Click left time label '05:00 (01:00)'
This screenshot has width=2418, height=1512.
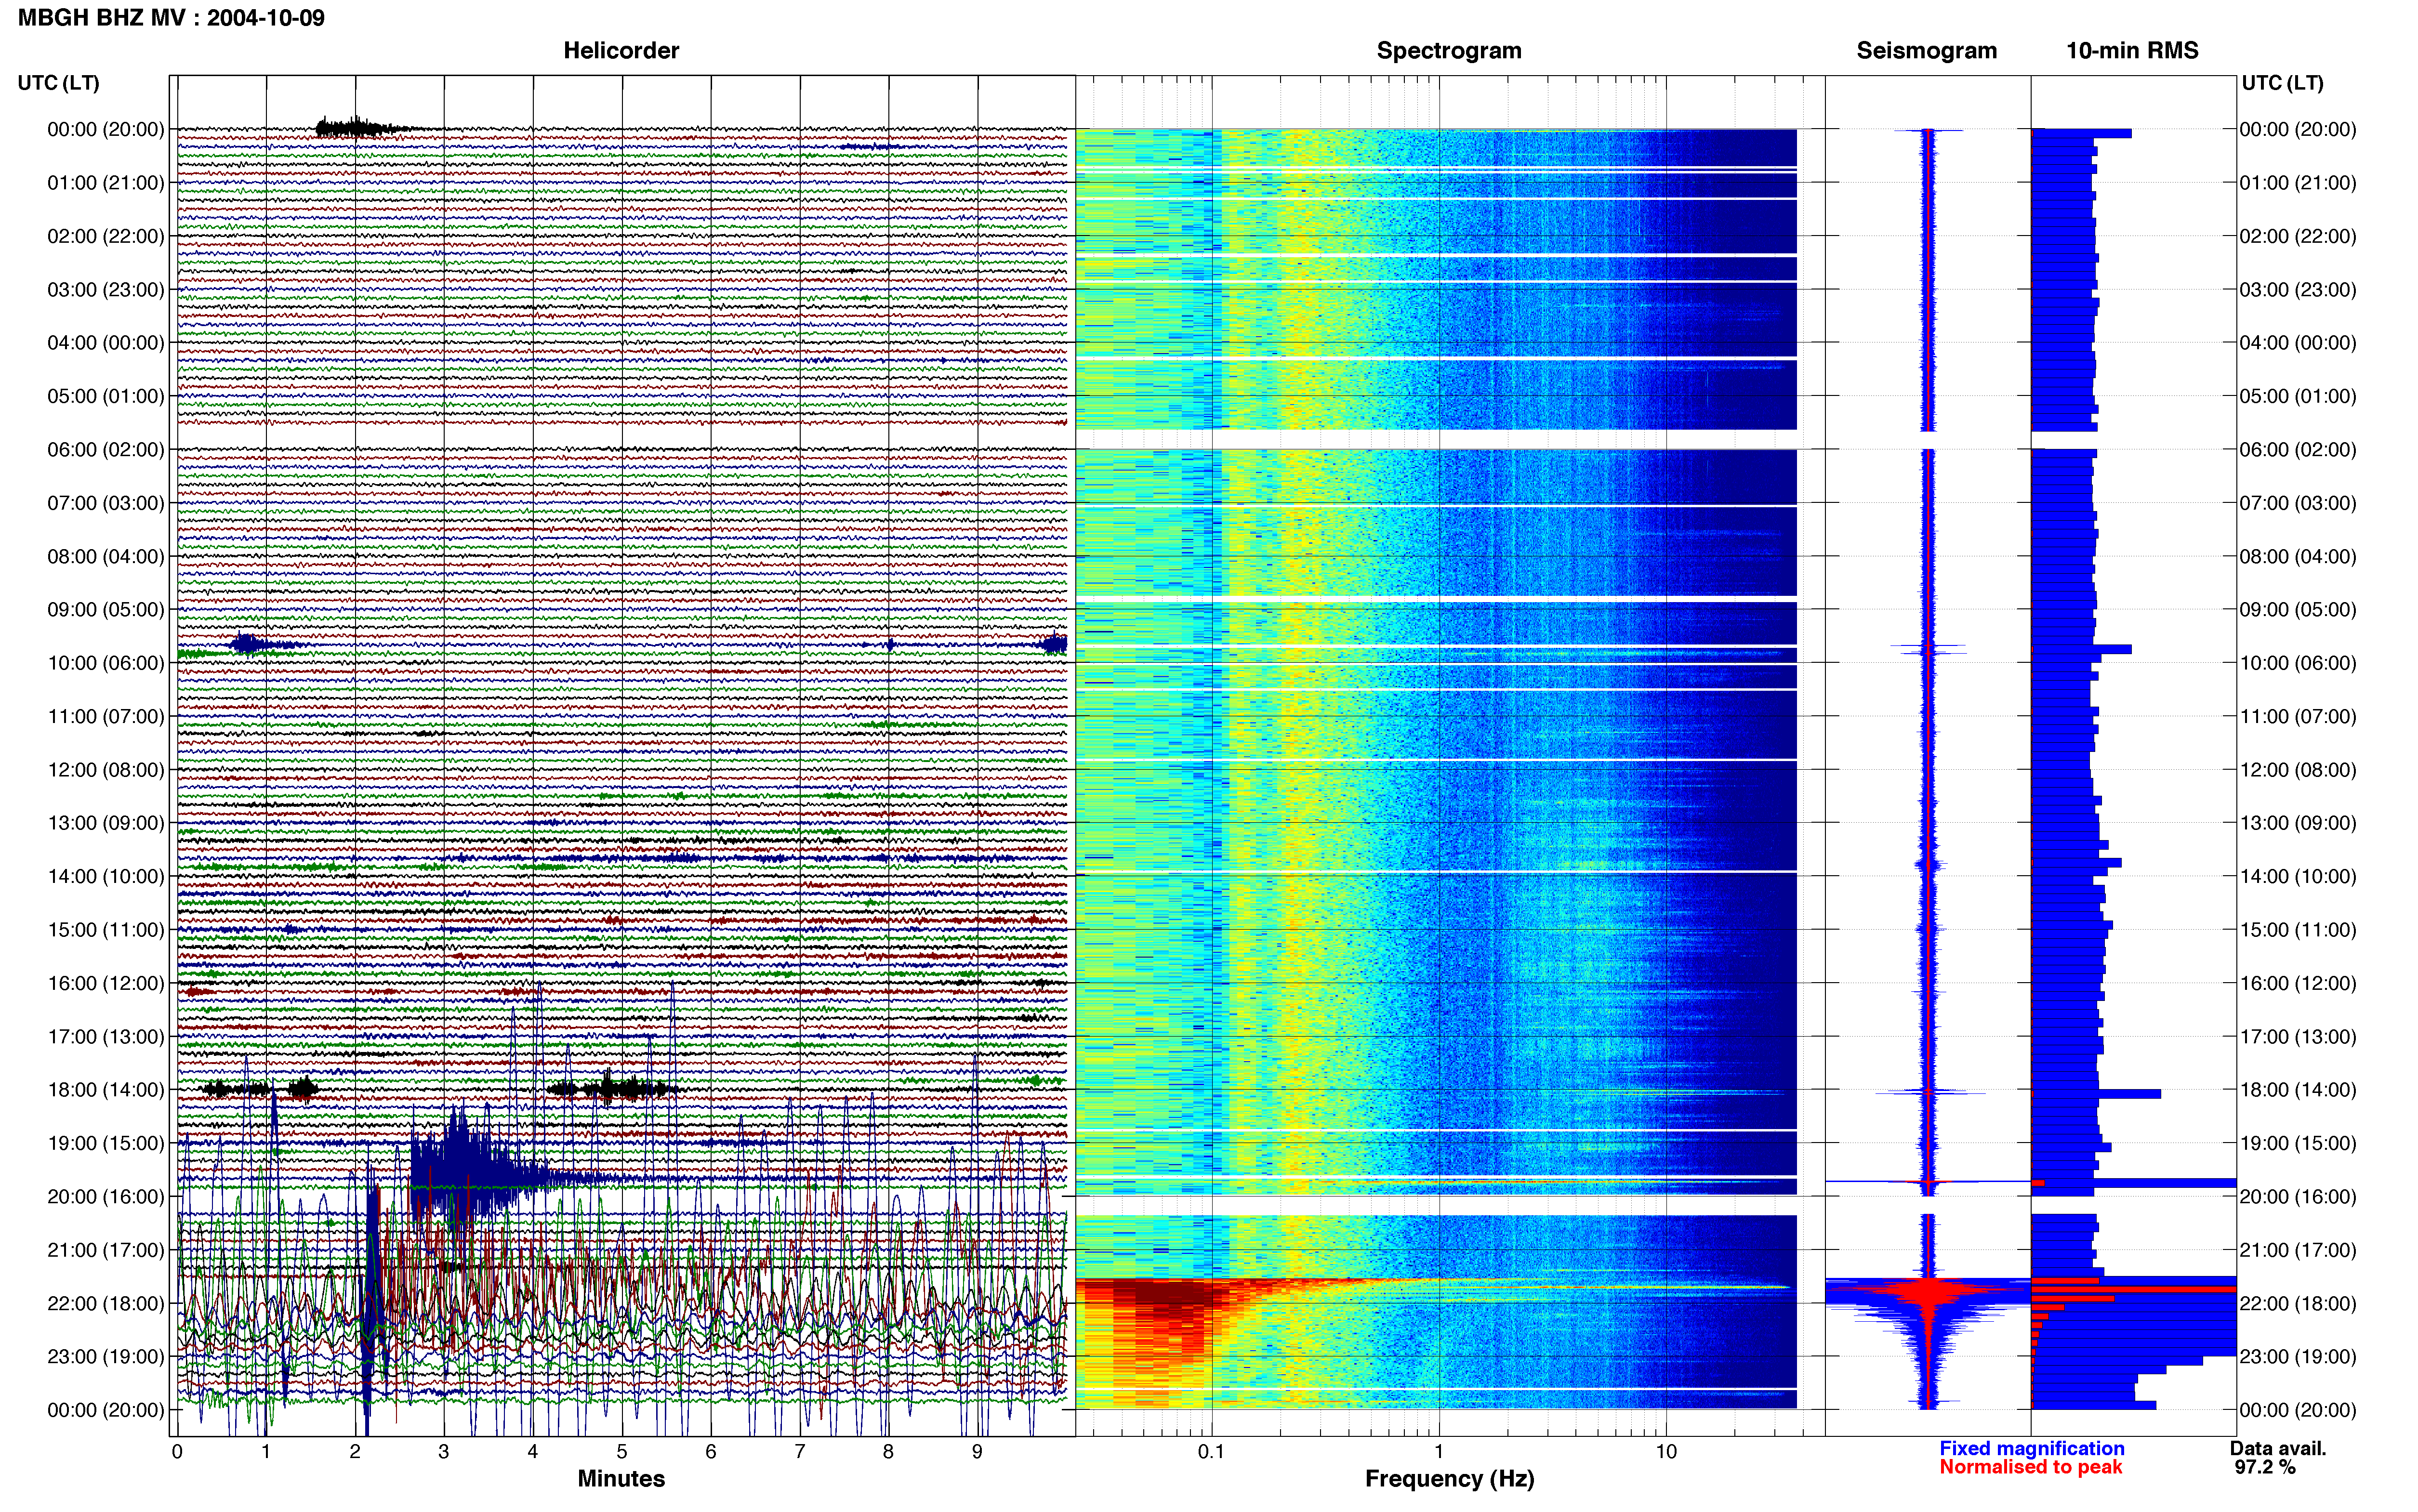[106, 396]
